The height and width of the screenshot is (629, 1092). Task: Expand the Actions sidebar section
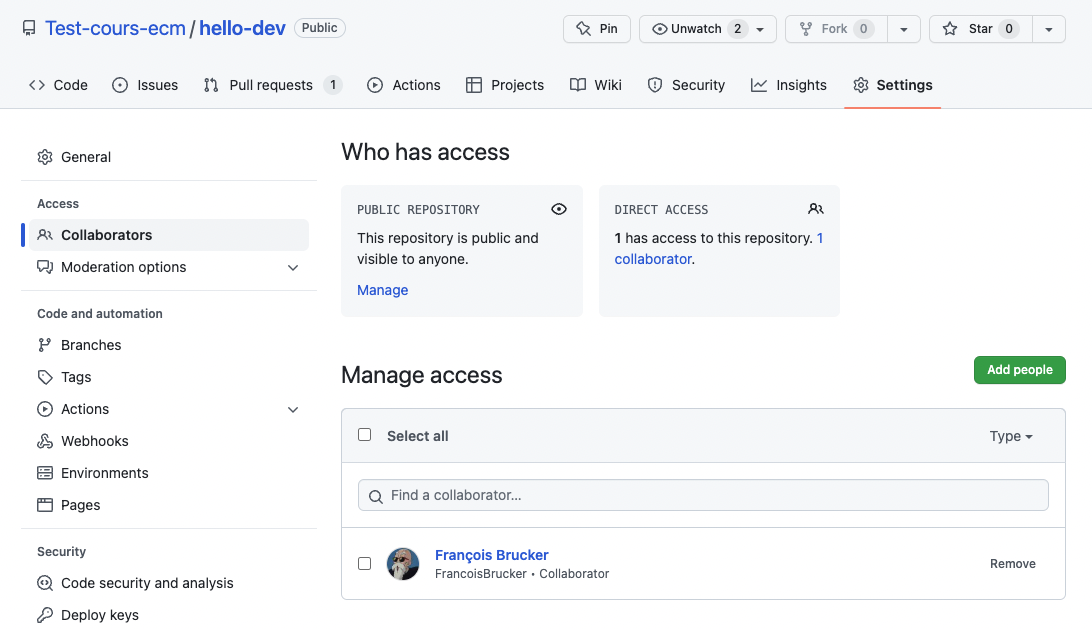pyautogui.click(x=293, y=409)
